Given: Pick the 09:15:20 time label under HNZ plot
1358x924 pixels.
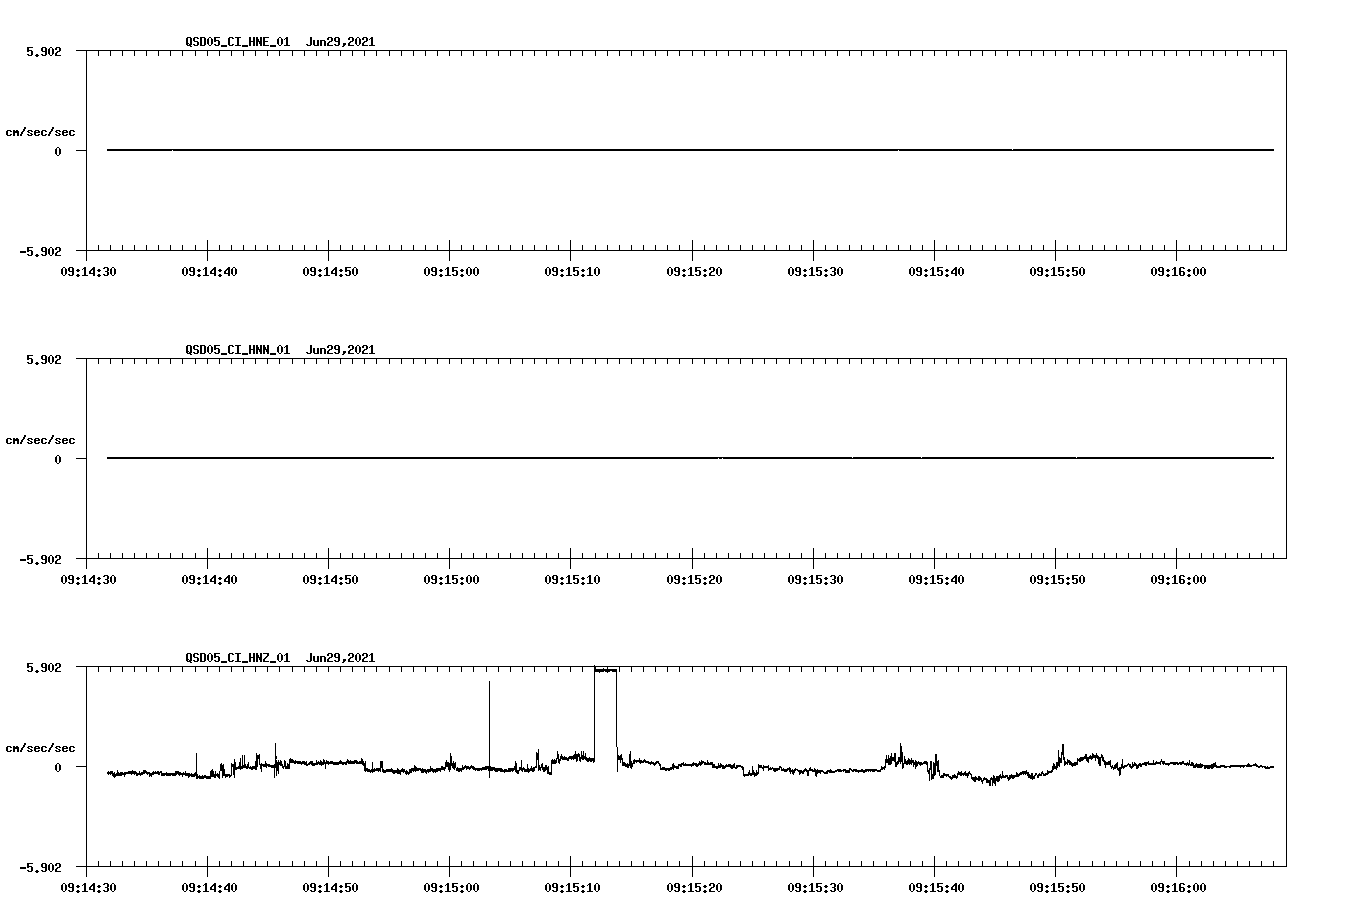Looking at the screenshot, I should 693,888.
